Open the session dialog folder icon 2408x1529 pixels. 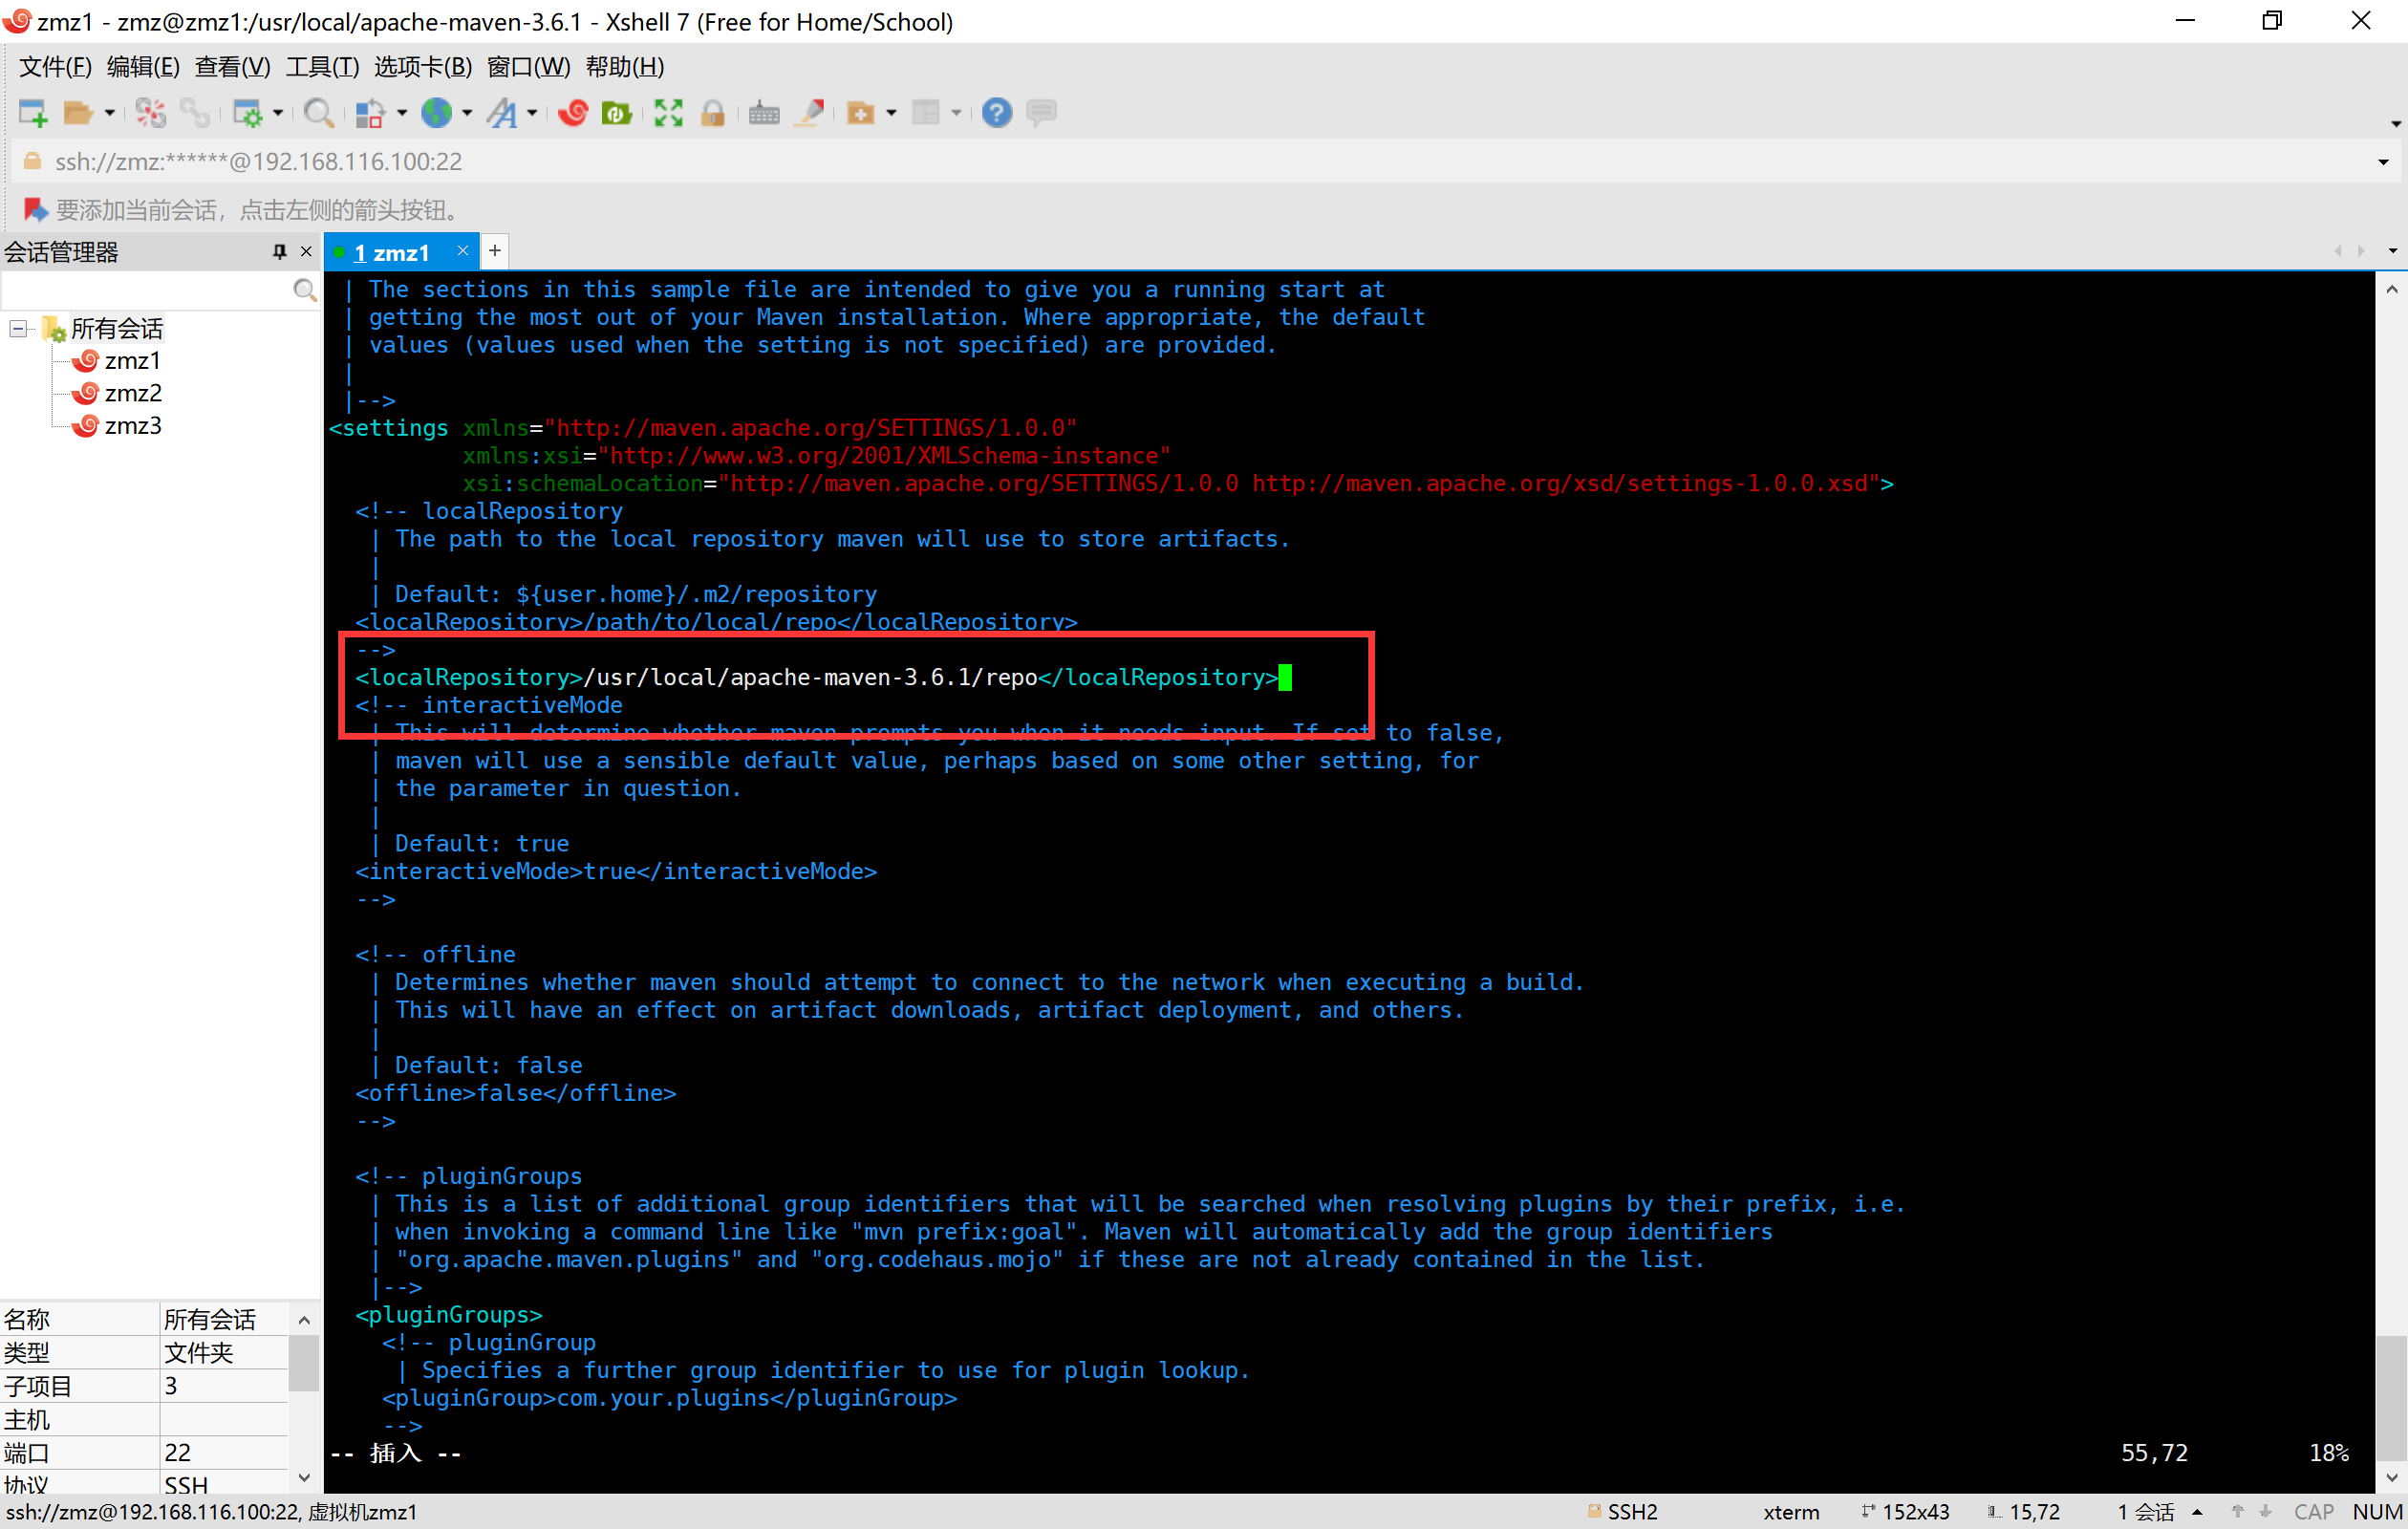[x=80, y=112]
